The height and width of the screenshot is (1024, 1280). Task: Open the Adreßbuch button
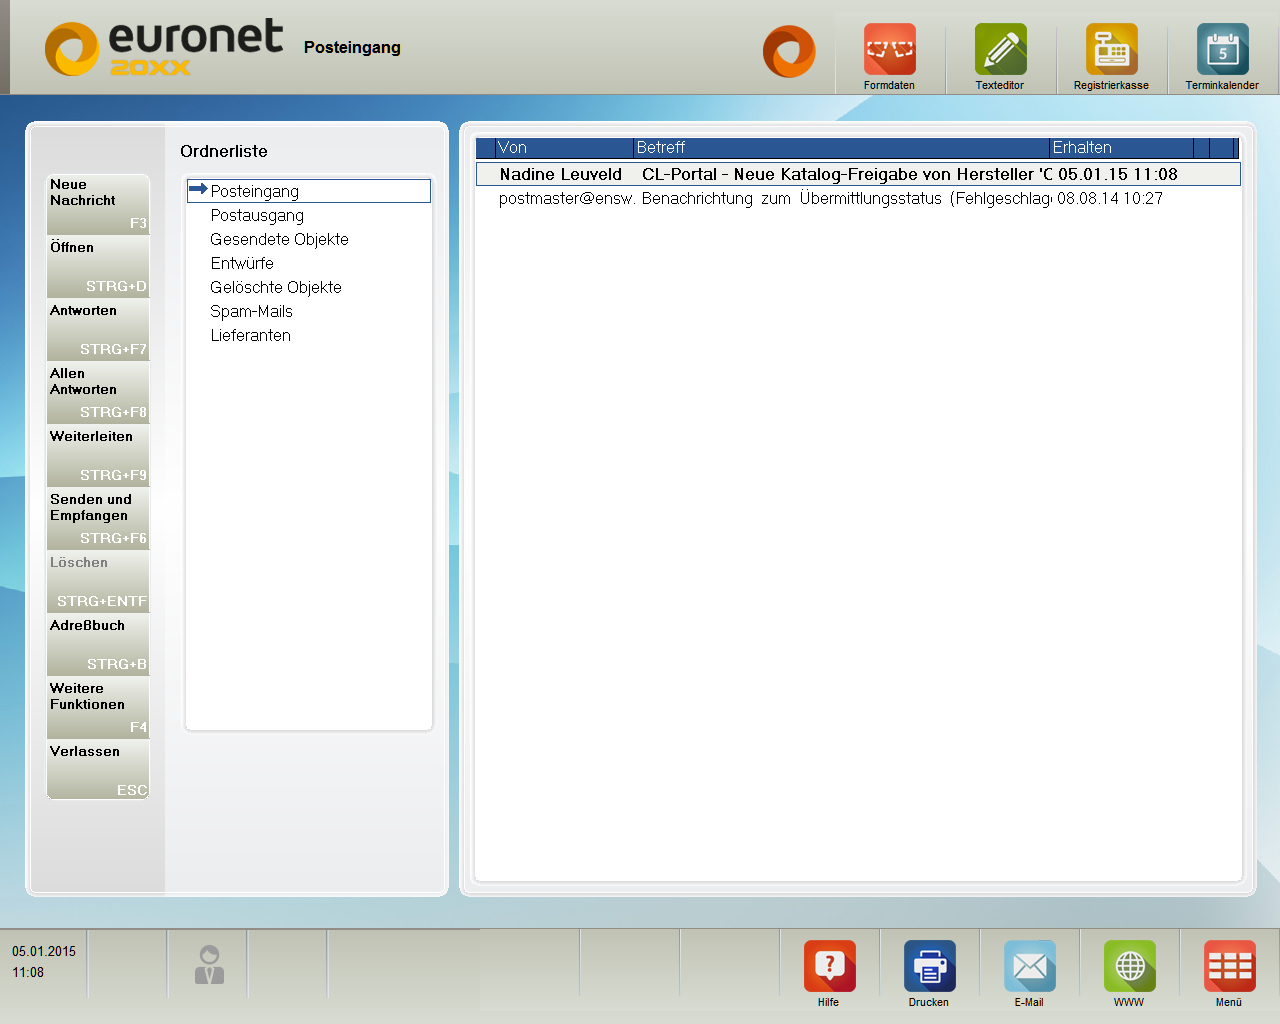click(98, 645)
